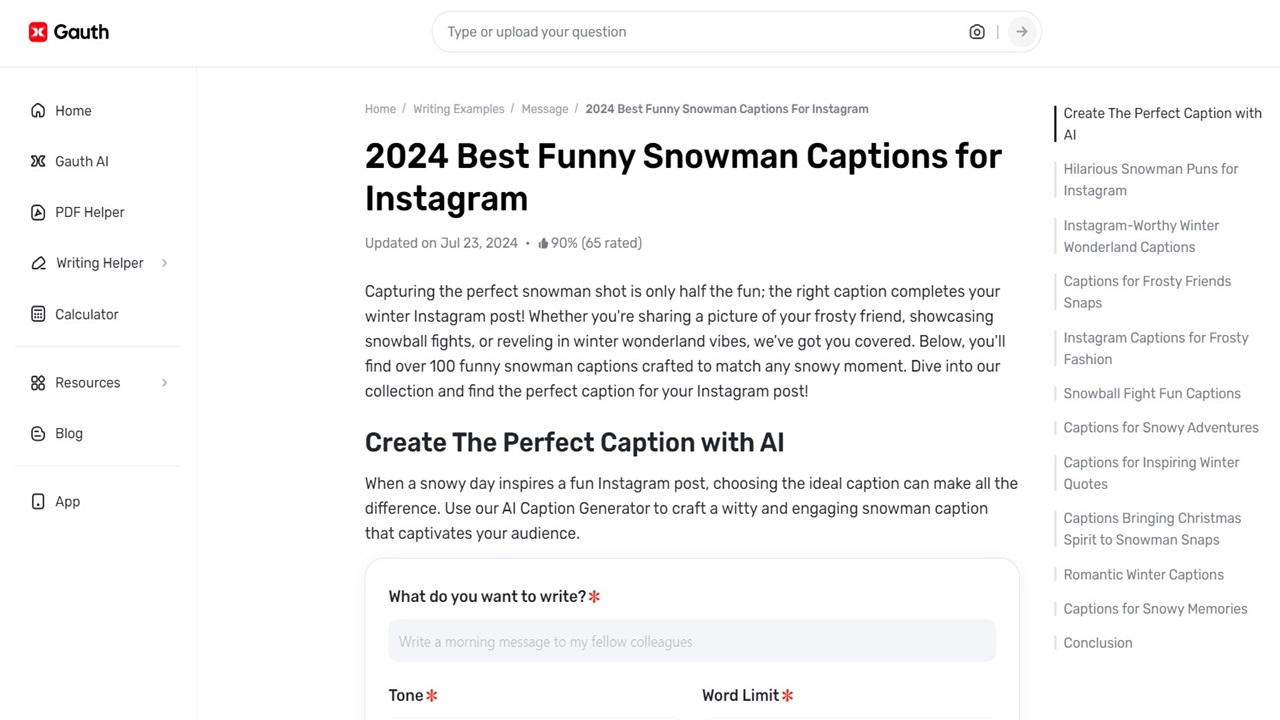Open Gauth AI from the sidebar
The height and width of the screenshot is (720, 1280).
point(37,161)
